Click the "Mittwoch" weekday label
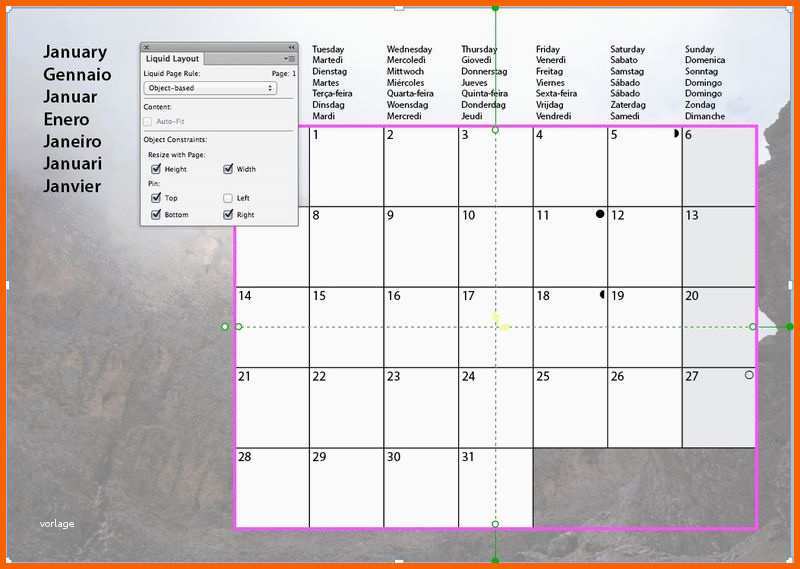 point(405,71)
